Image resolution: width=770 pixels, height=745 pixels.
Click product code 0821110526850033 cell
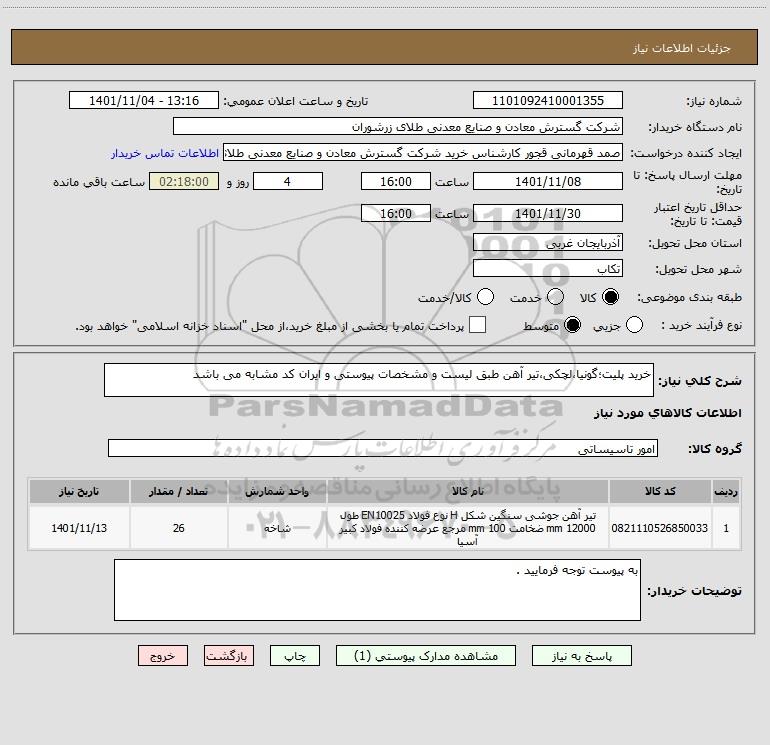660,528
